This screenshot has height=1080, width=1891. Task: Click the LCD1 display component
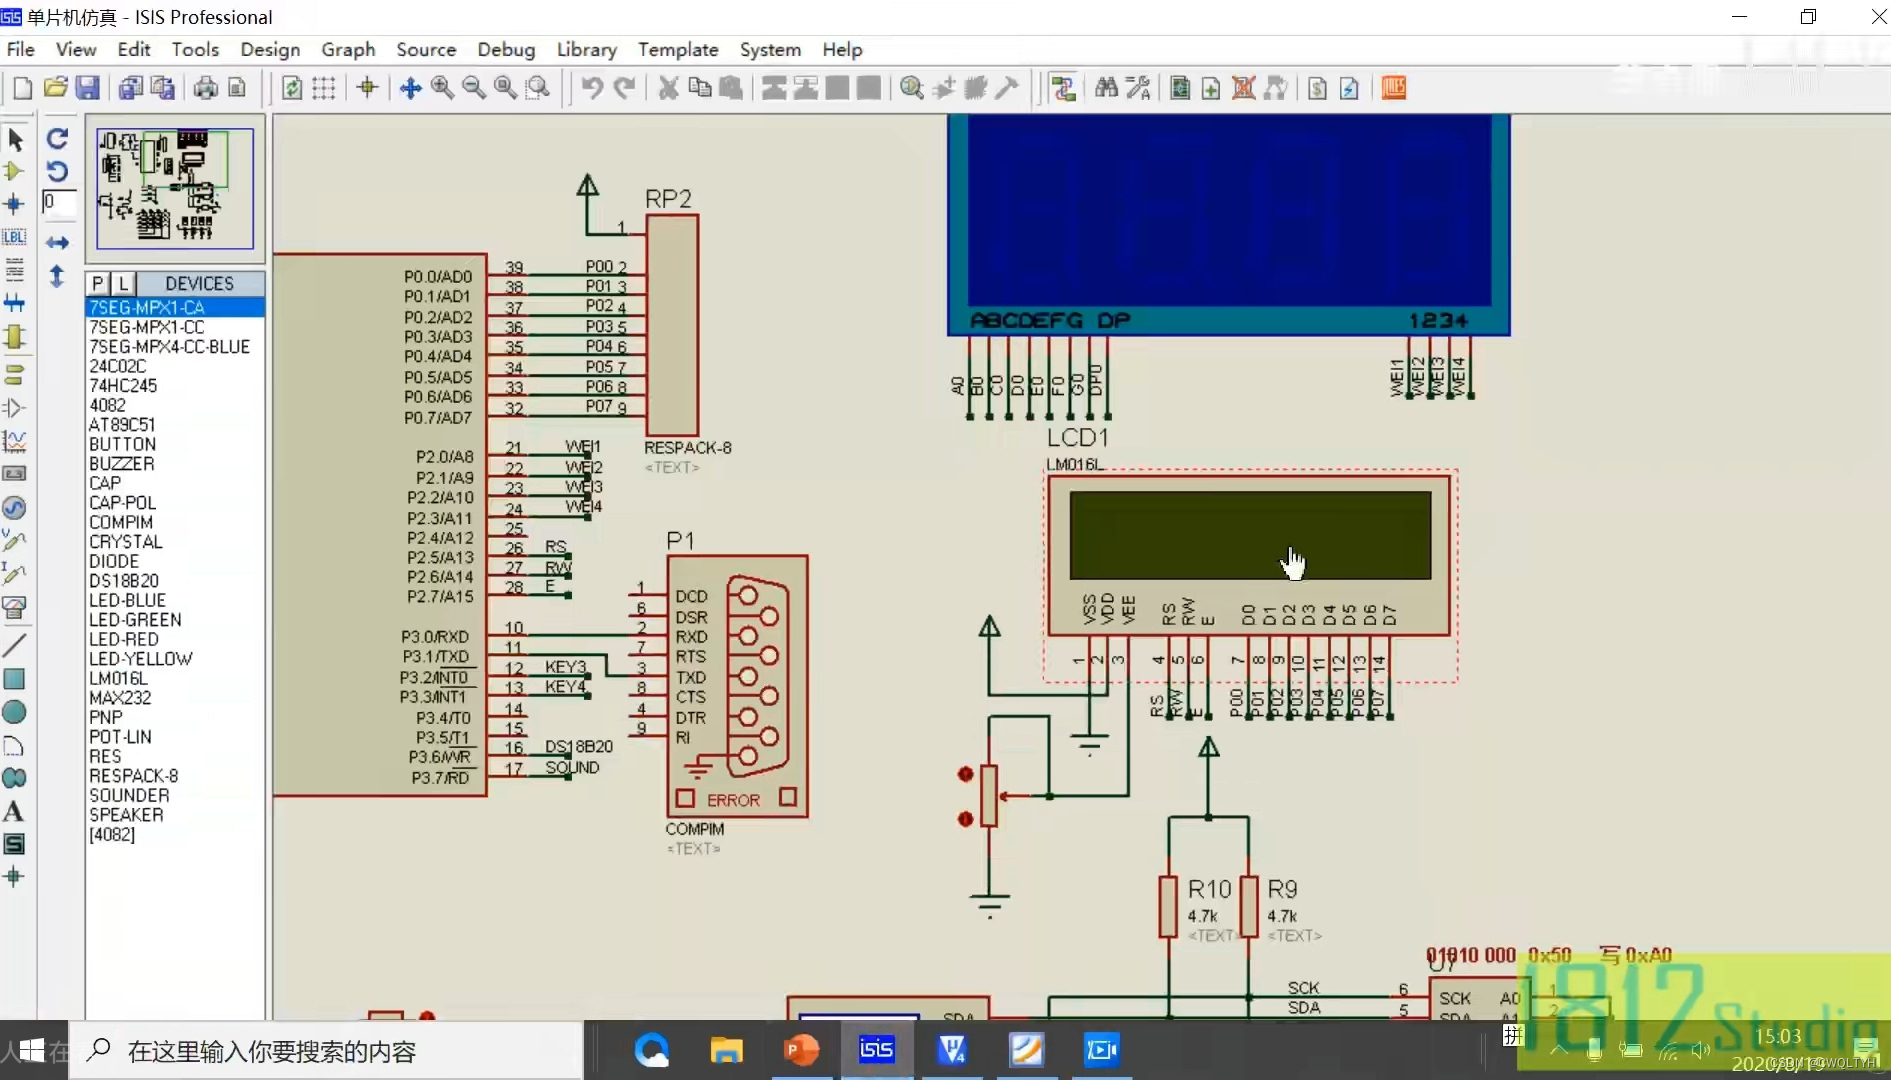1249,556
